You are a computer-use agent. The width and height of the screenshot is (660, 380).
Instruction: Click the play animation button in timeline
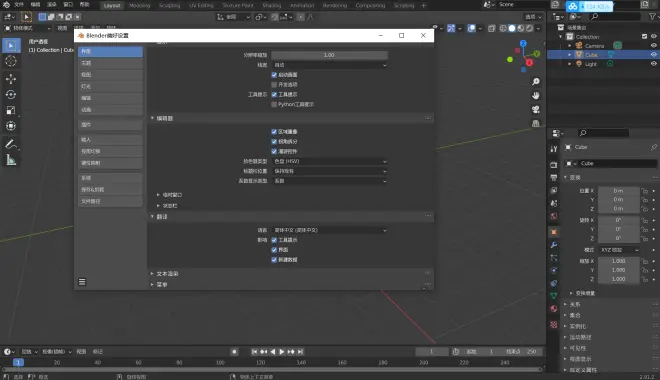[282, 351]
